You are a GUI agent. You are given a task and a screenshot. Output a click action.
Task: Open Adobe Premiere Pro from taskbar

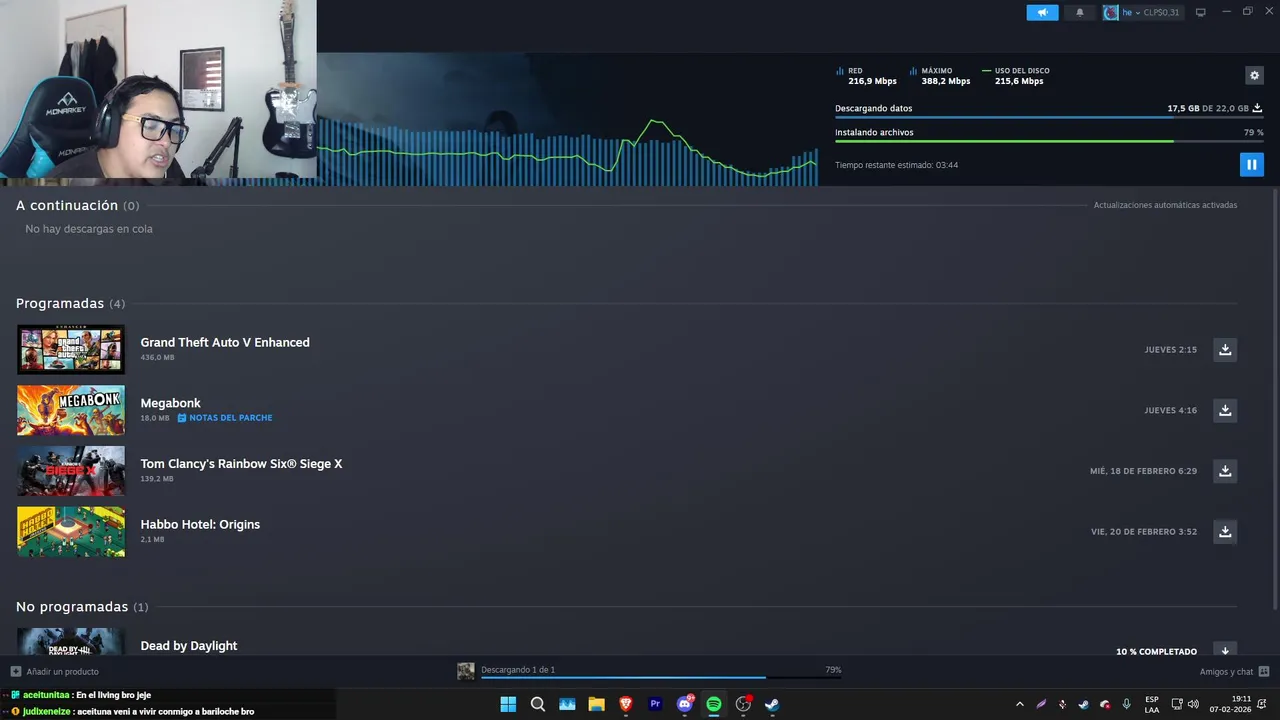coord(655,704)
